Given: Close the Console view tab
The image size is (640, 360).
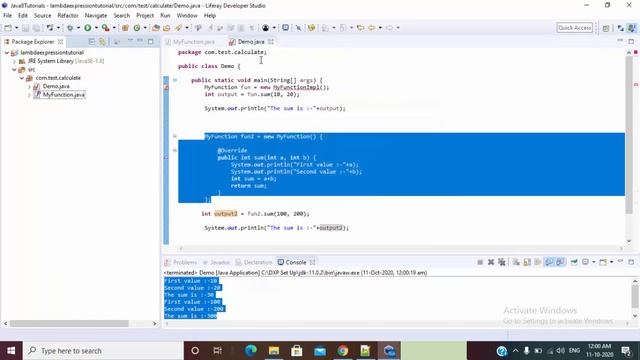Looking at the screenshot, I should (x=312, y=262).
